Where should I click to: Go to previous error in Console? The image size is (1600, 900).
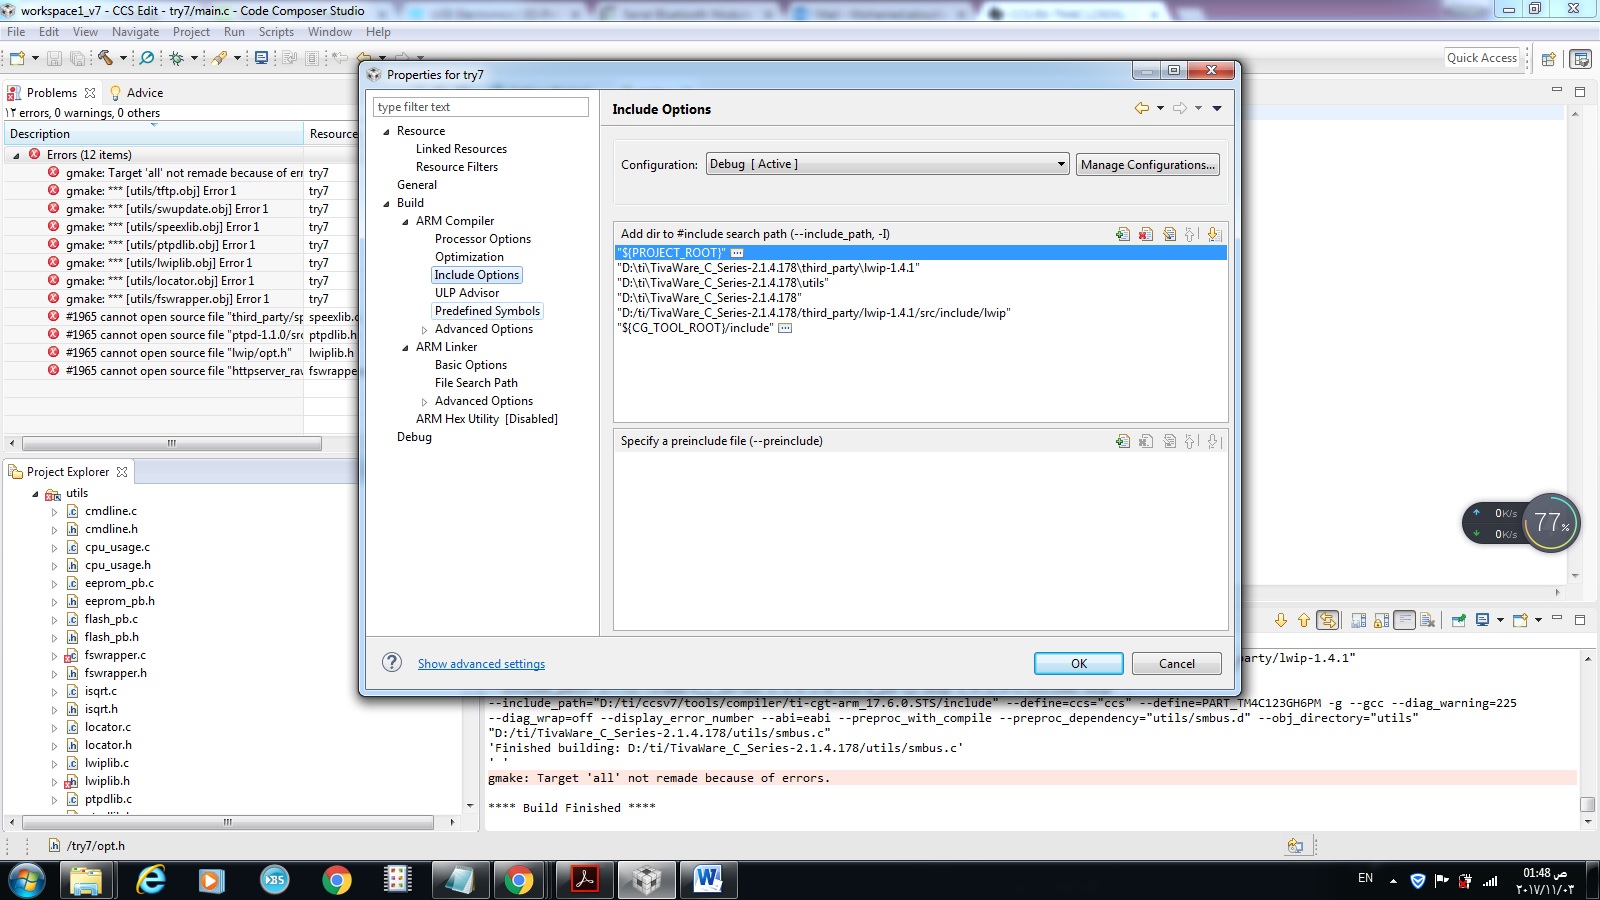[1304, 620]
